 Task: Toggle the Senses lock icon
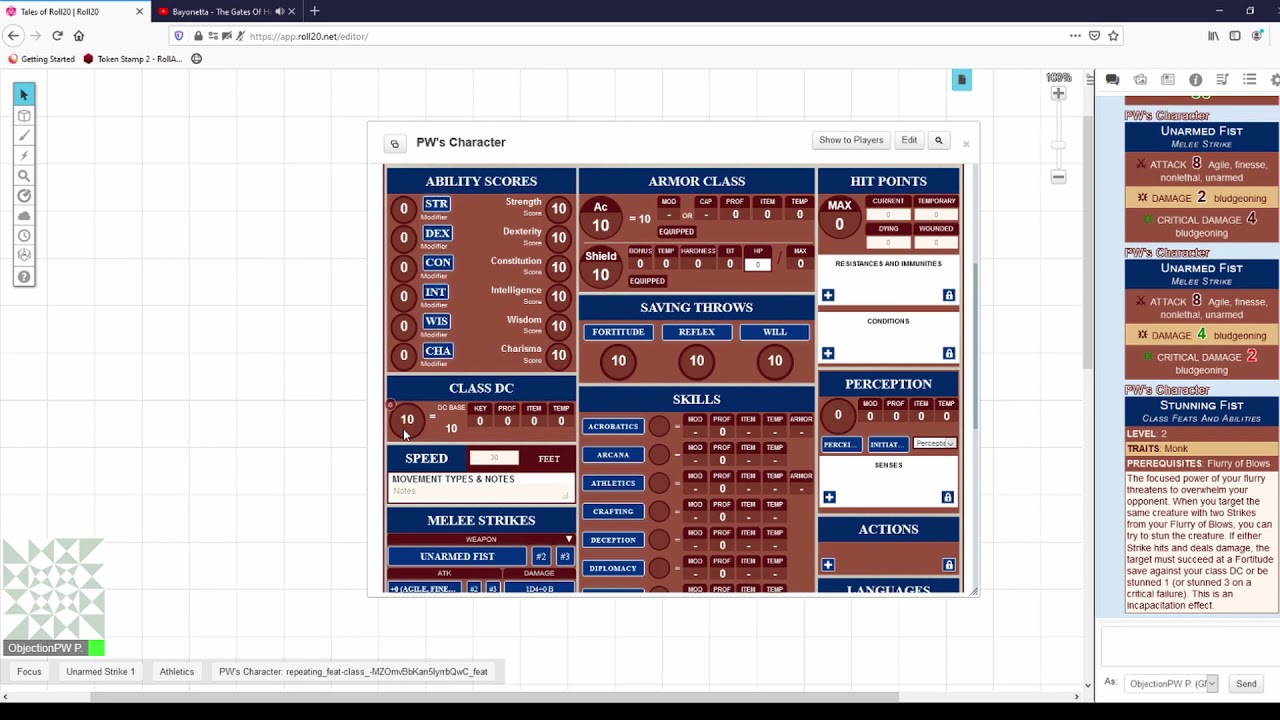[947, 497]
